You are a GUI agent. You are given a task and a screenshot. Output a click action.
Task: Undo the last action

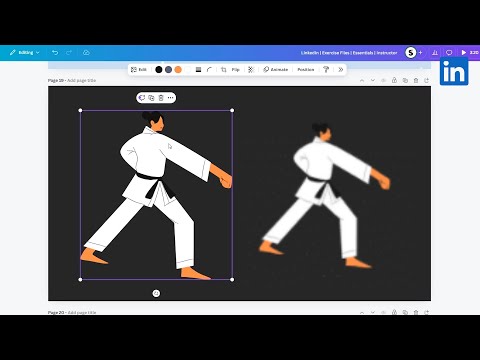pyautogui.click(x=55, y=53)
